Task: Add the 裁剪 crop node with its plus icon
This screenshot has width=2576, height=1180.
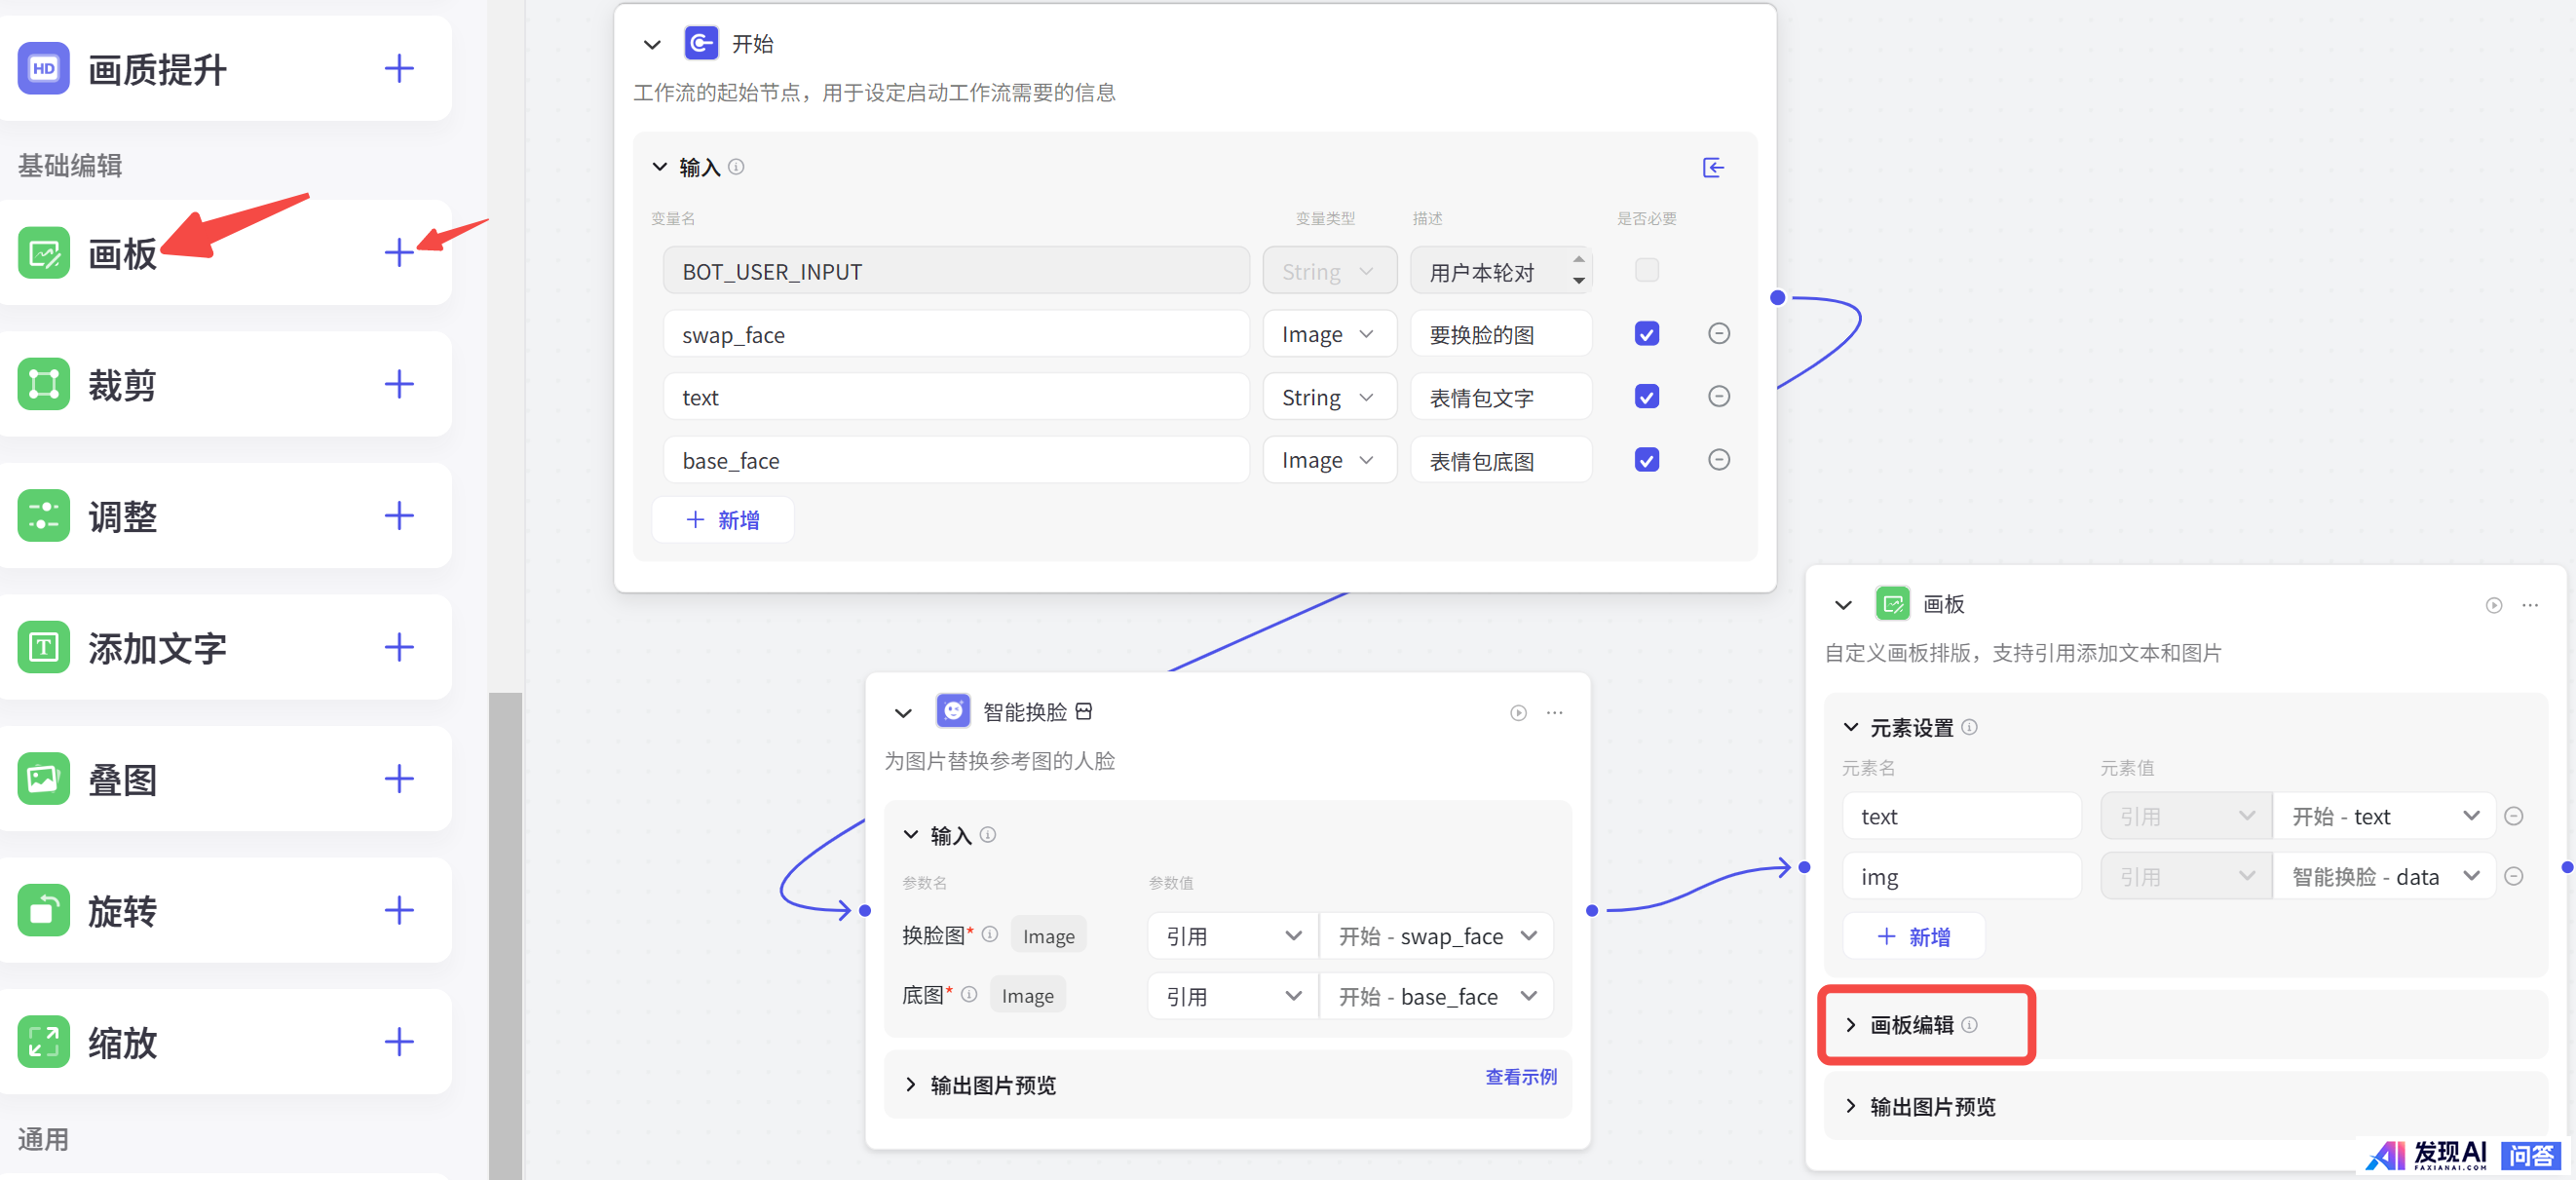Action: click(x=399, y=384)
